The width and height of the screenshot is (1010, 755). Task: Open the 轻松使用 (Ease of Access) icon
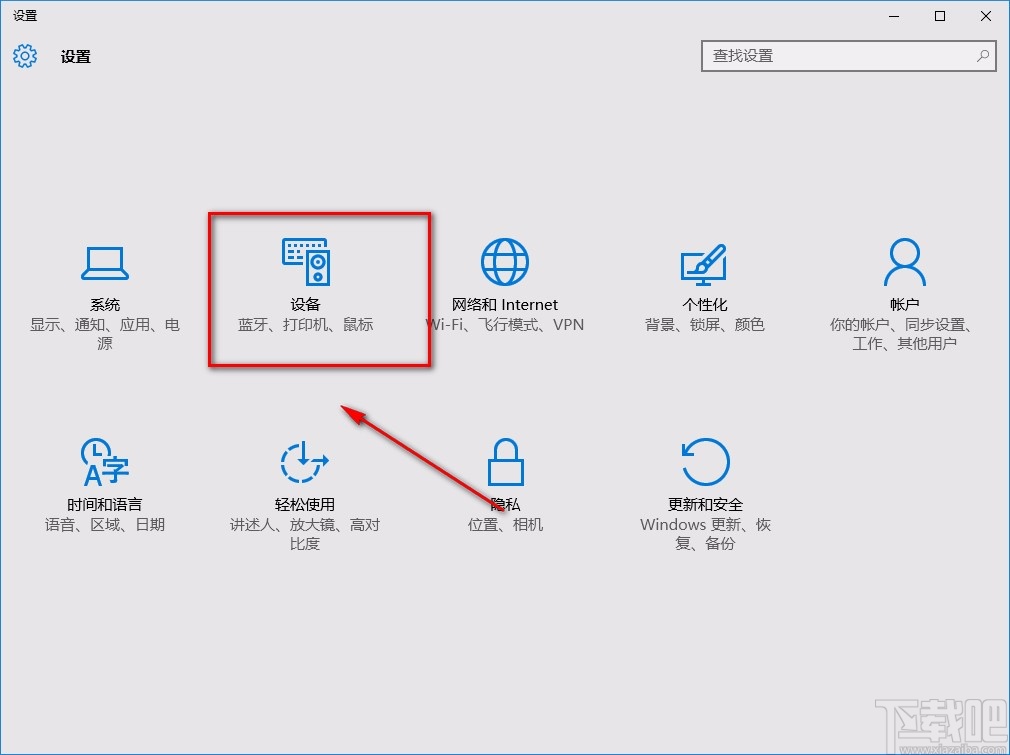[304, 462]
